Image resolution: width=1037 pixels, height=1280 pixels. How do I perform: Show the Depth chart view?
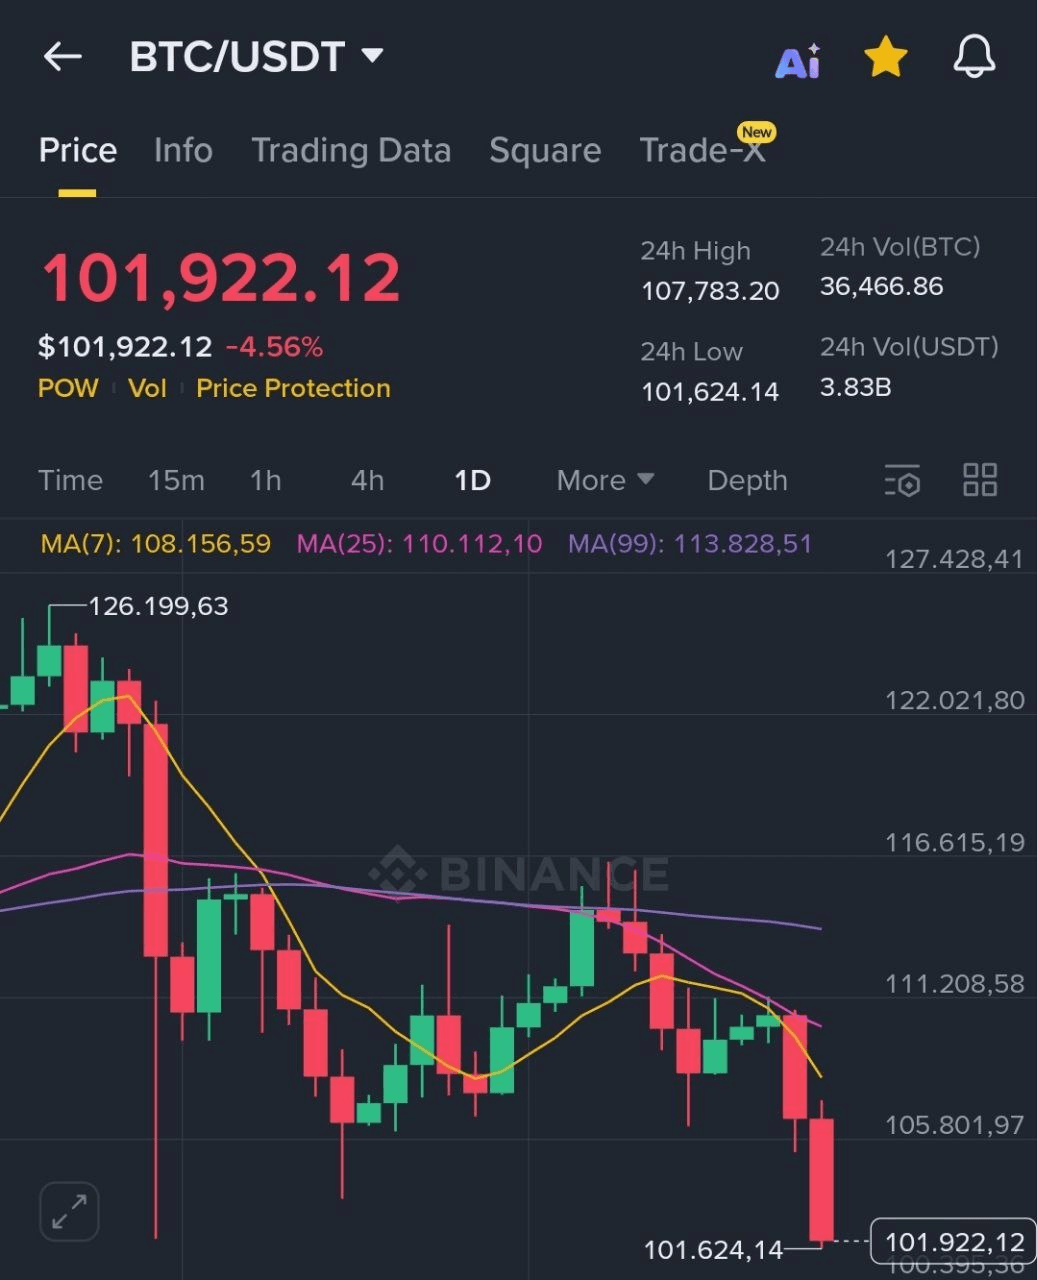click(x=747, y=480)
